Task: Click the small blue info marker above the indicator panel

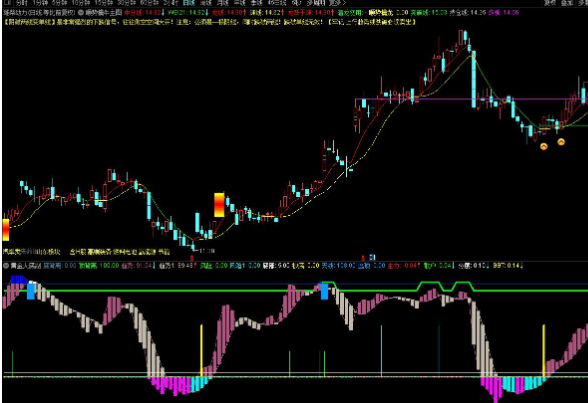Action: click(x=372, y=257)
